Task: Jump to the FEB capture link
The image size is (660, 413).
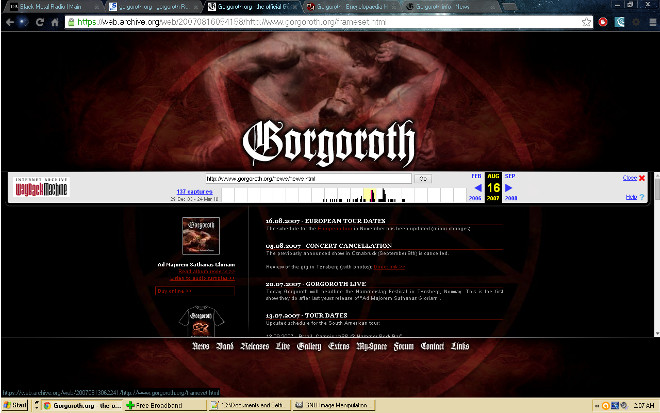Action: [476, 176]
